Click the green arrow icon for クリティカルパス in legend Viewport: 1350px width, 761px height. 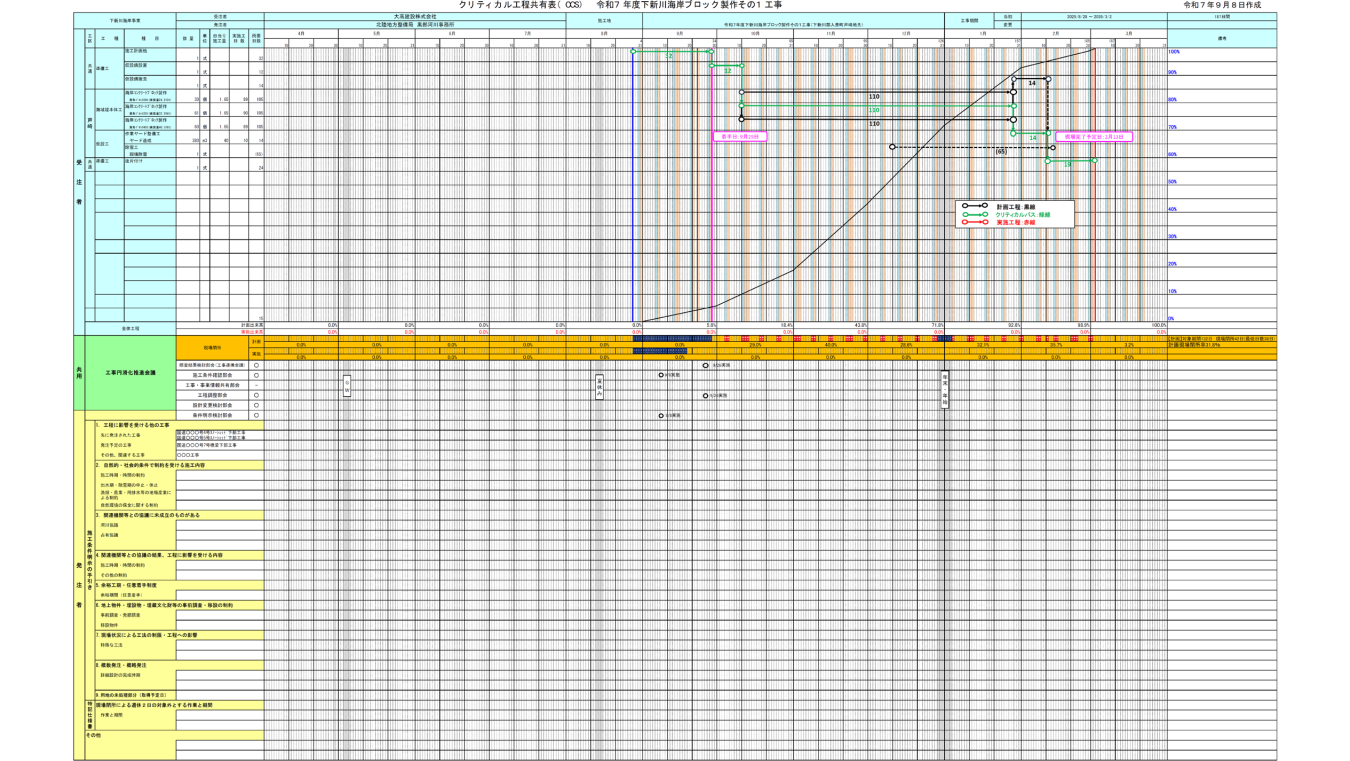click(975, 214)
